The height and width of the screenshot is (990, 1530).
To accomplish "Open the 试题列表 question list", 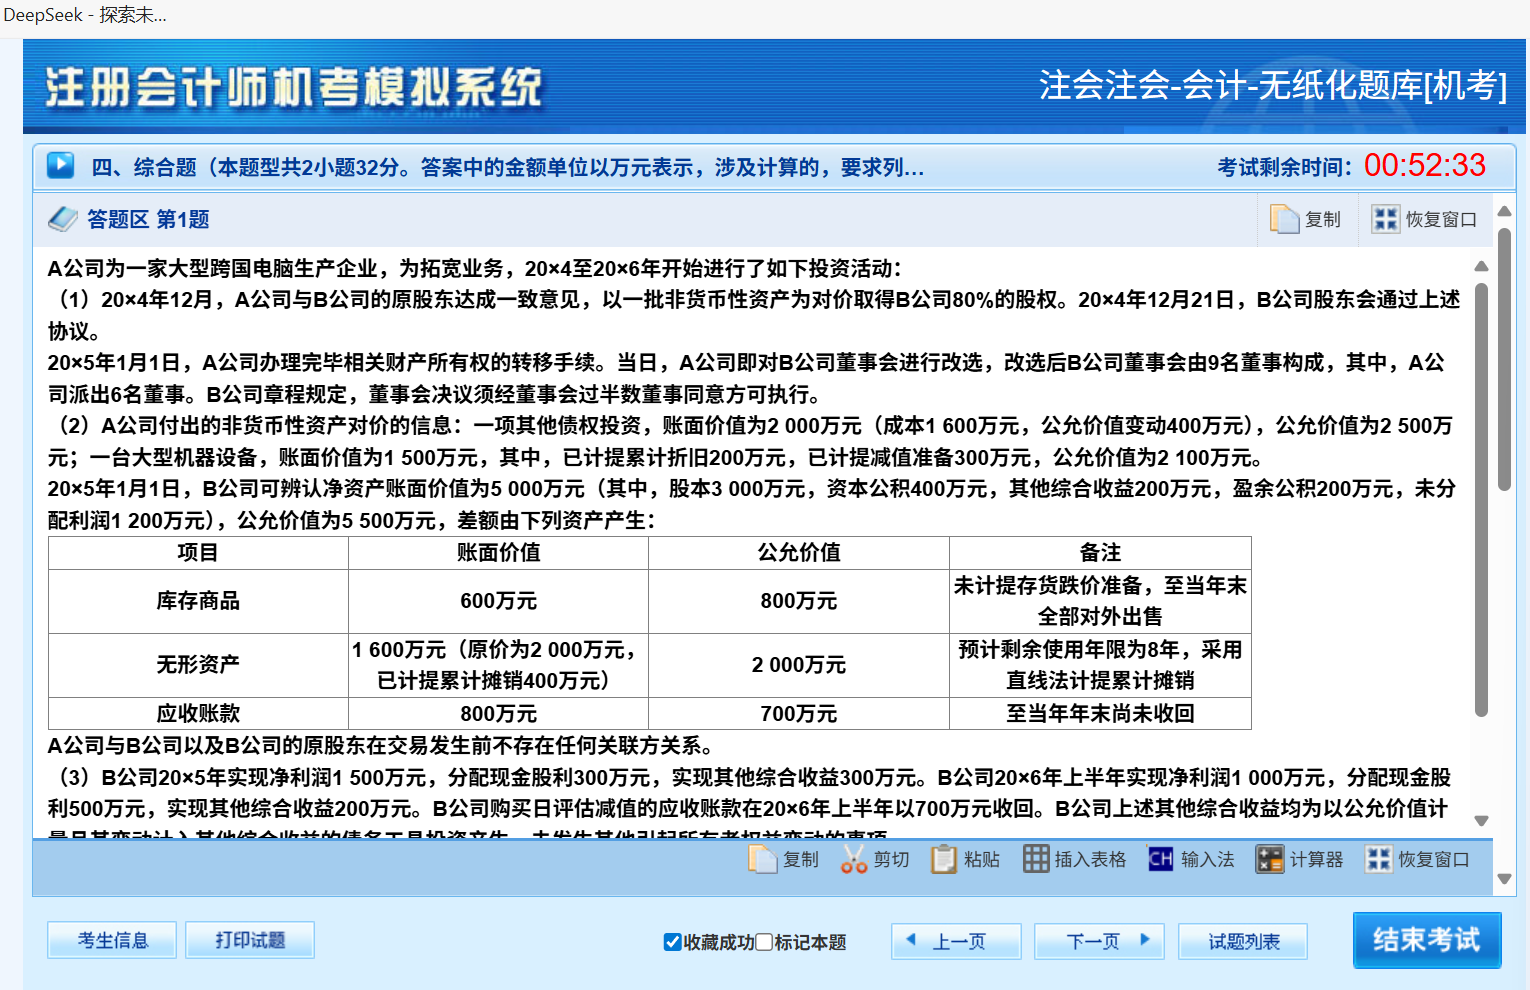I will (x=1243, y=941).
